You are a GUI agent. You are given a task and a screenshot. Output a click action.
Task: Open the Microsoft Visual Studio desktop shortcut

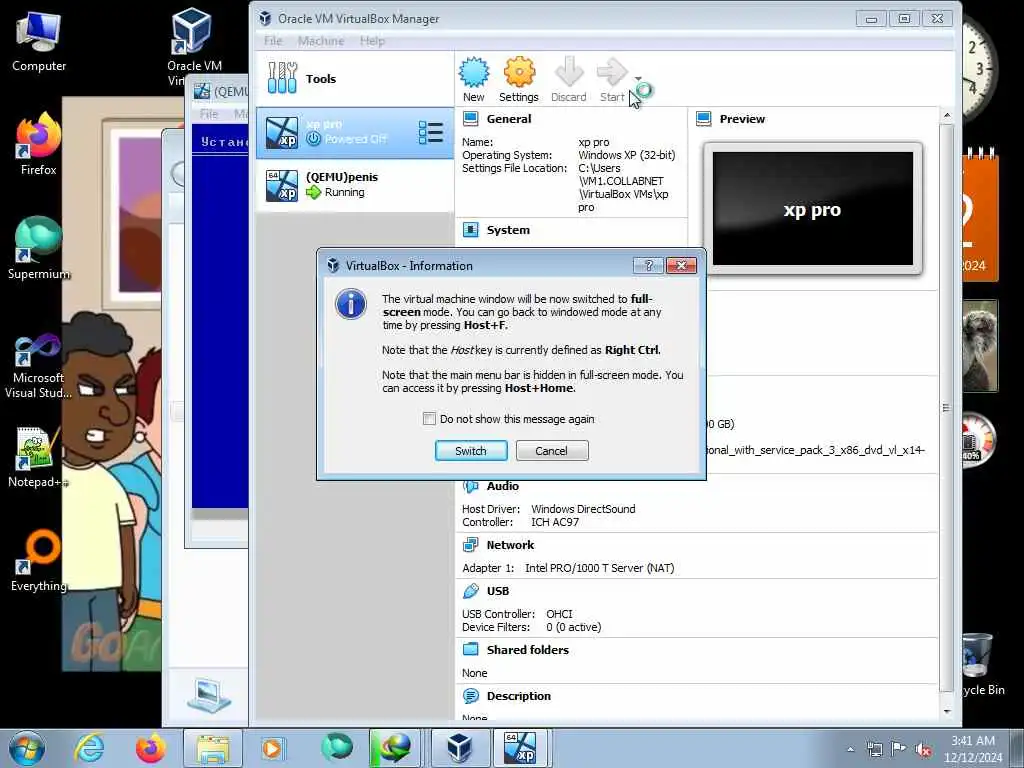point(39,366)
